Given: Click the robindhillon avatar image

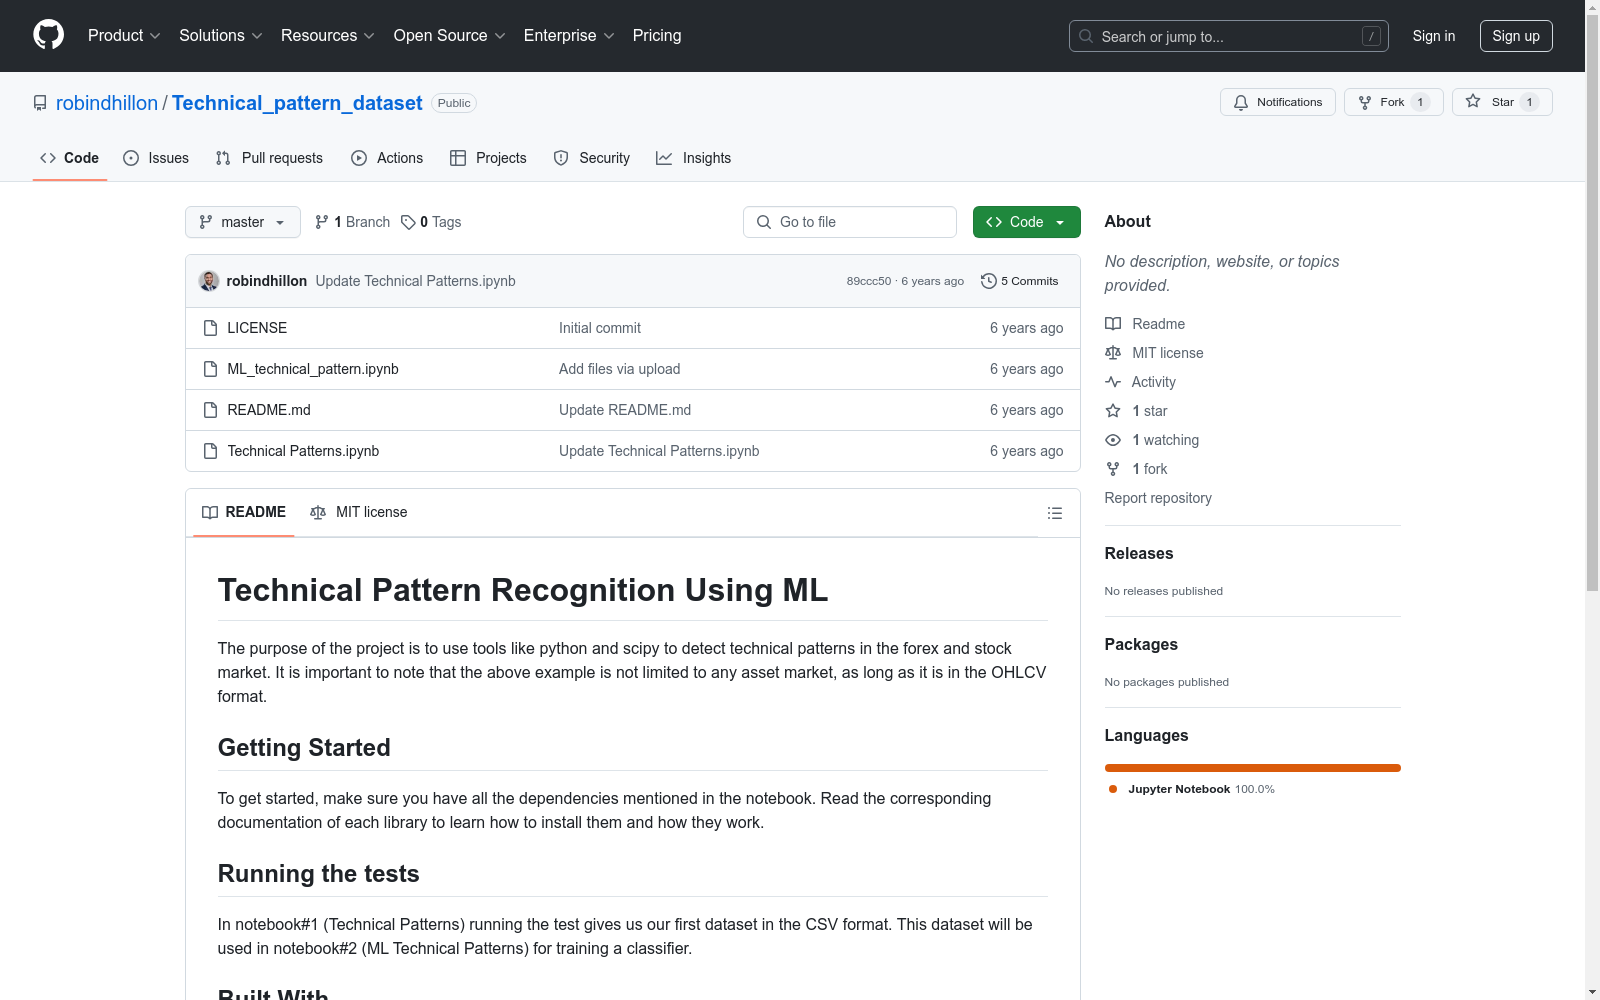Looking at the screenshot, I should pyautogui.click(x=209, y=281).
